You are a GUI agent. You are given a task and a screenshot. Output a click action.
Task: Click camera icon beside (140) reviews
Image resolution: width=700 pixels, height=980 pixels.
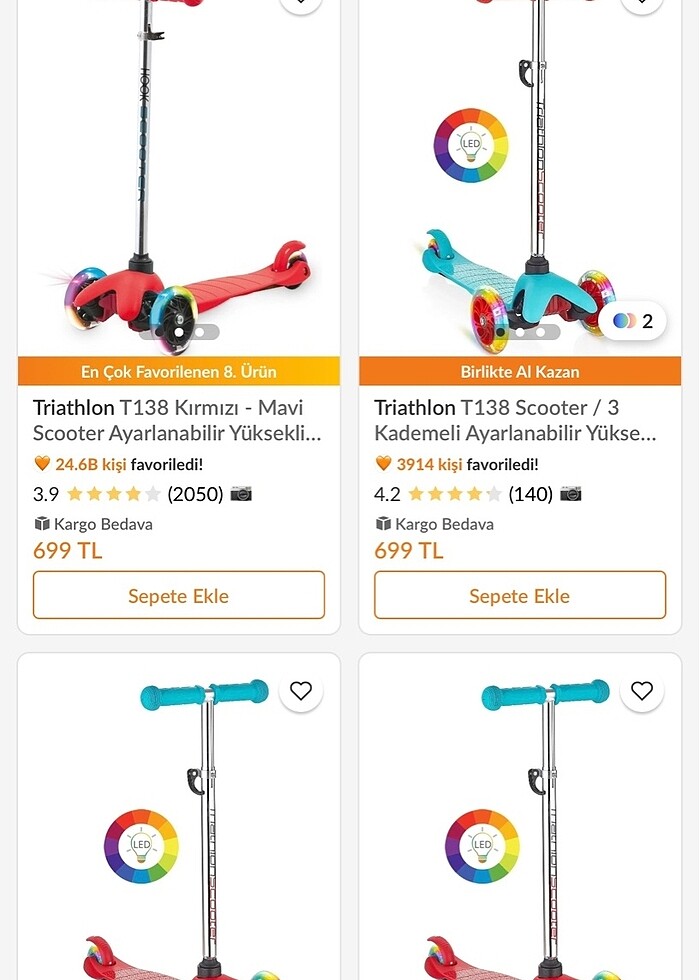570,493
